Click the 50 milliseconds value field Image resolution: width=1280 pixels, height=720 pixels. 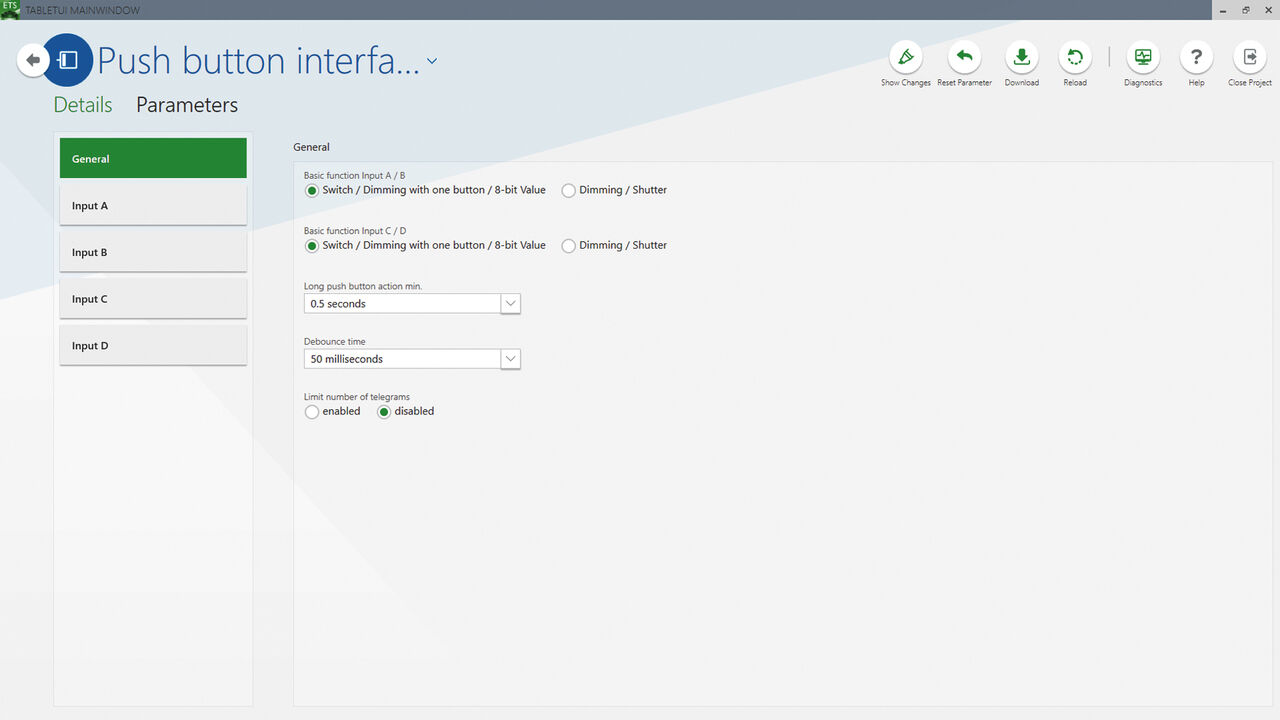point(402,358)
